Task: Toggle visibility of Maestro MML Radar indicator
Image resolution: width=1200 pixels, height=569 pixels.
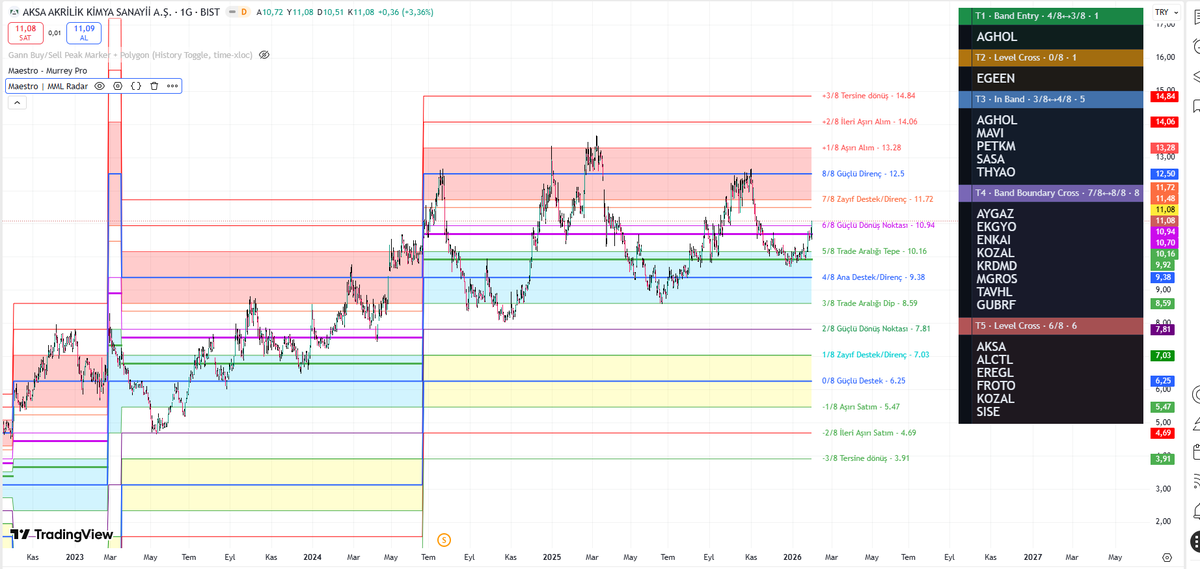Action: click(x=100, y=86)
